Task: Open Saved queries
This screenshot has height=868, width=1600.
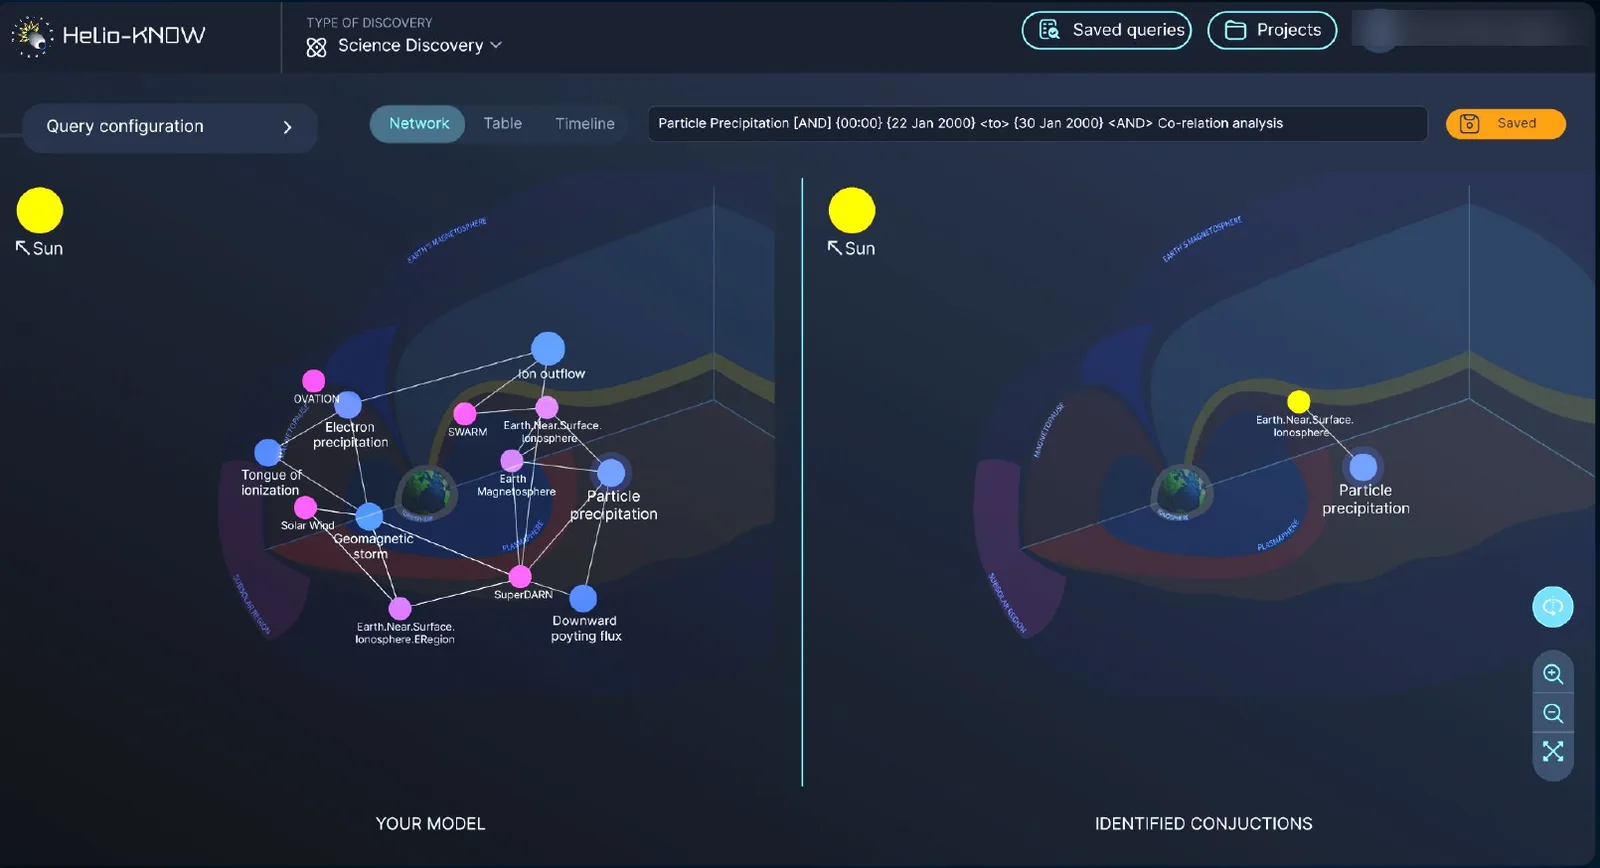Action: tap(1106, 30)
